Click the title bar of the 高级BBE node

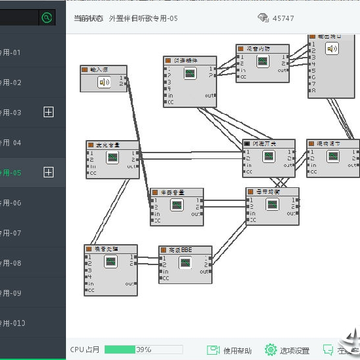tap(185, 250)
